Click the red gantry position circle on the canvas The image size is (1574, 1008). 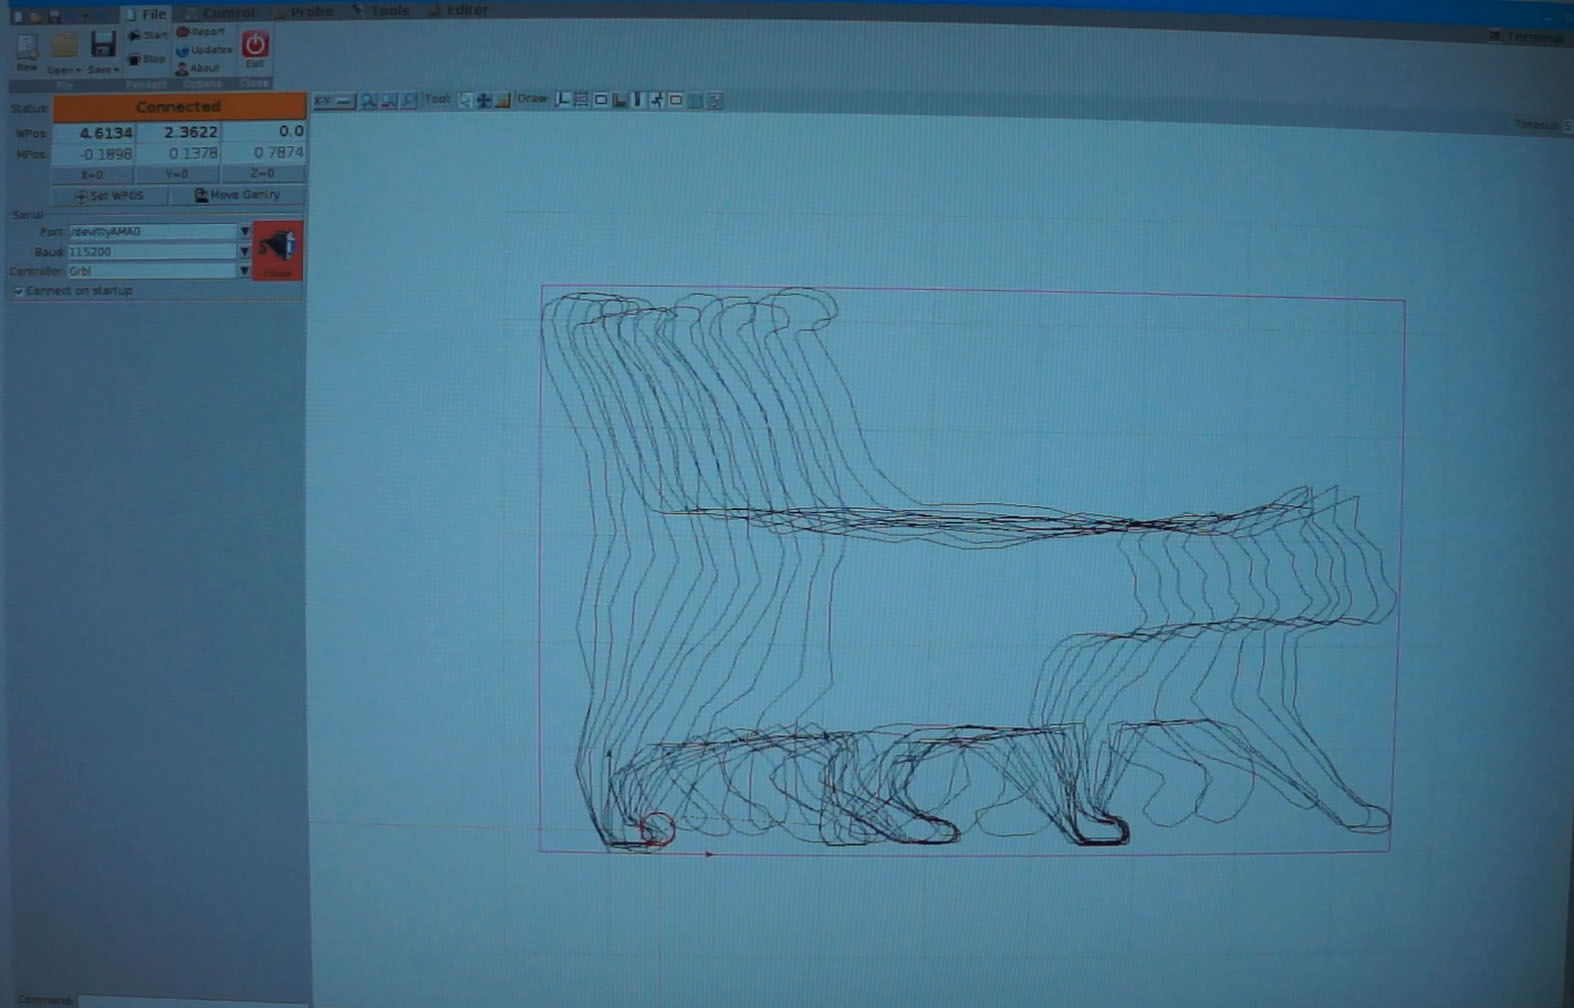tap(657, 829)
